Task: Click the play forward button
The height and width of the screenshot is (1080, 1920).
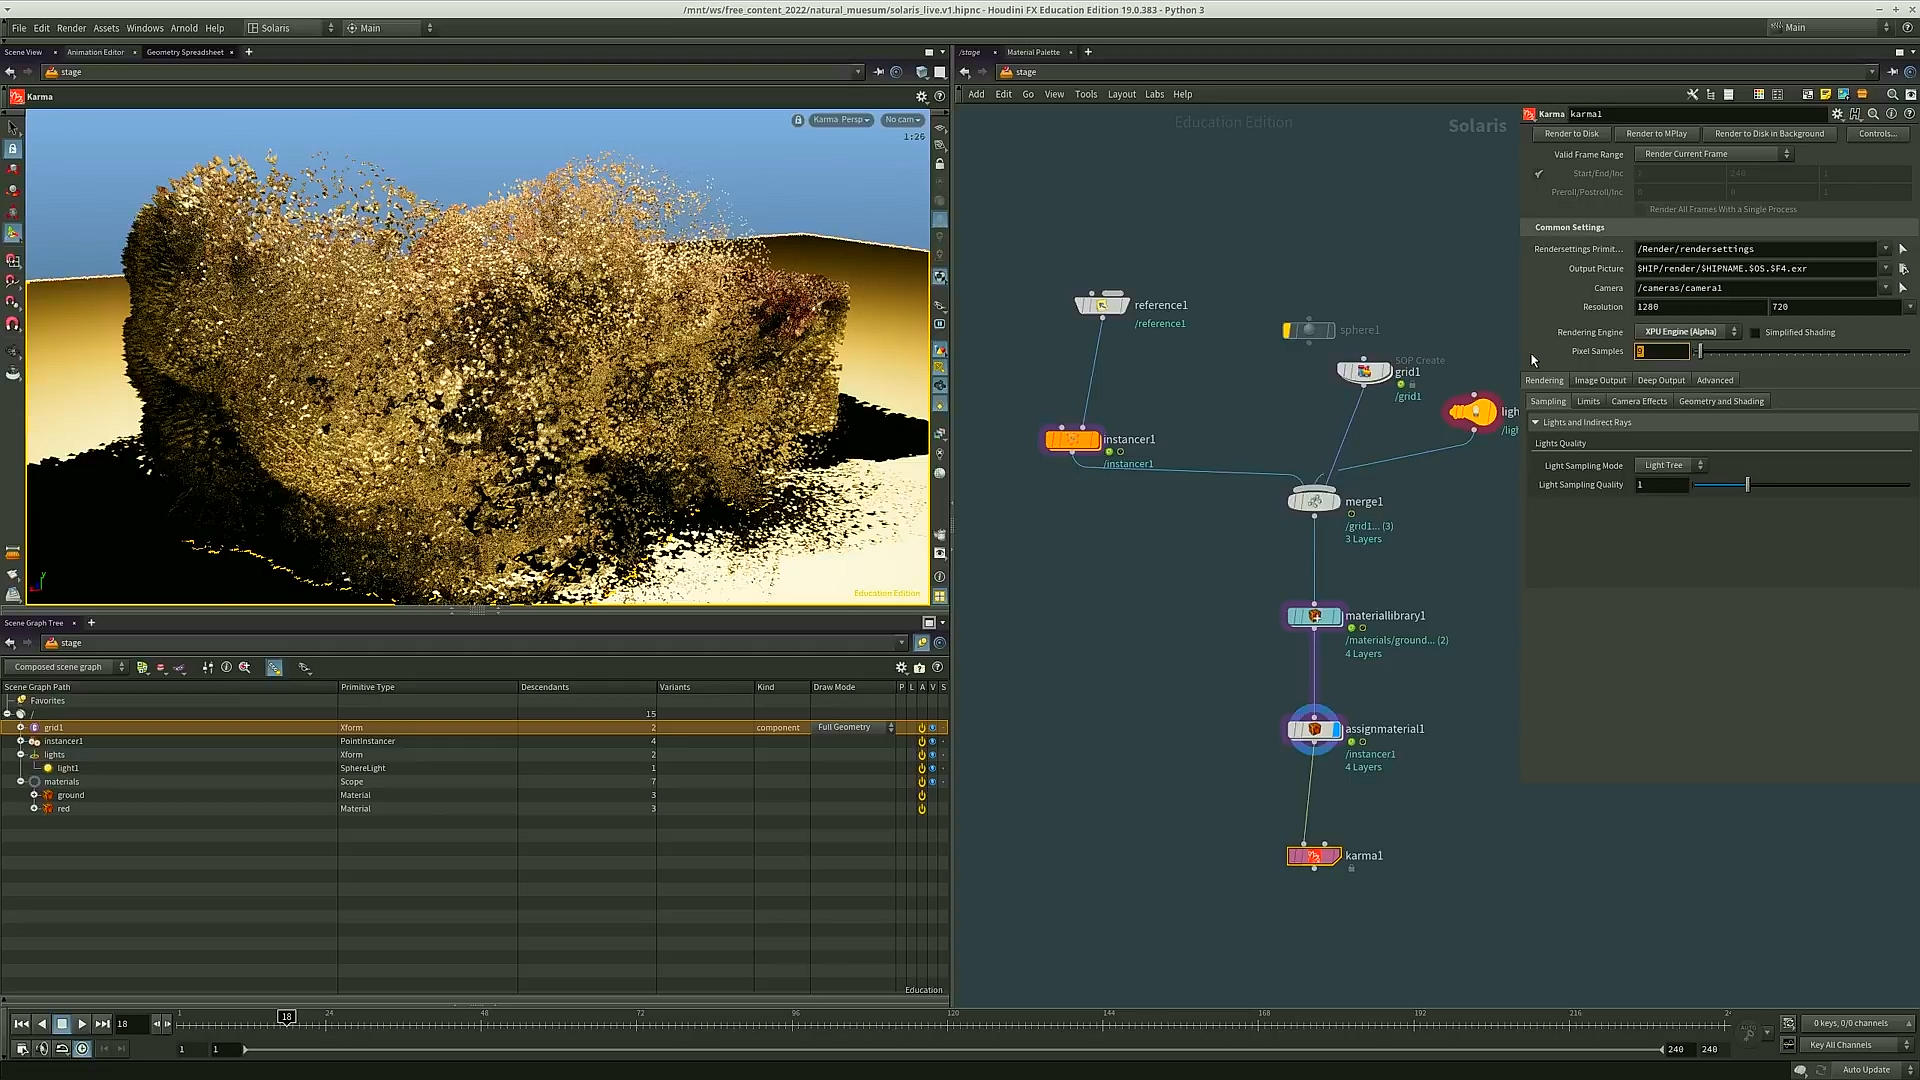Action: (82, 1023)
